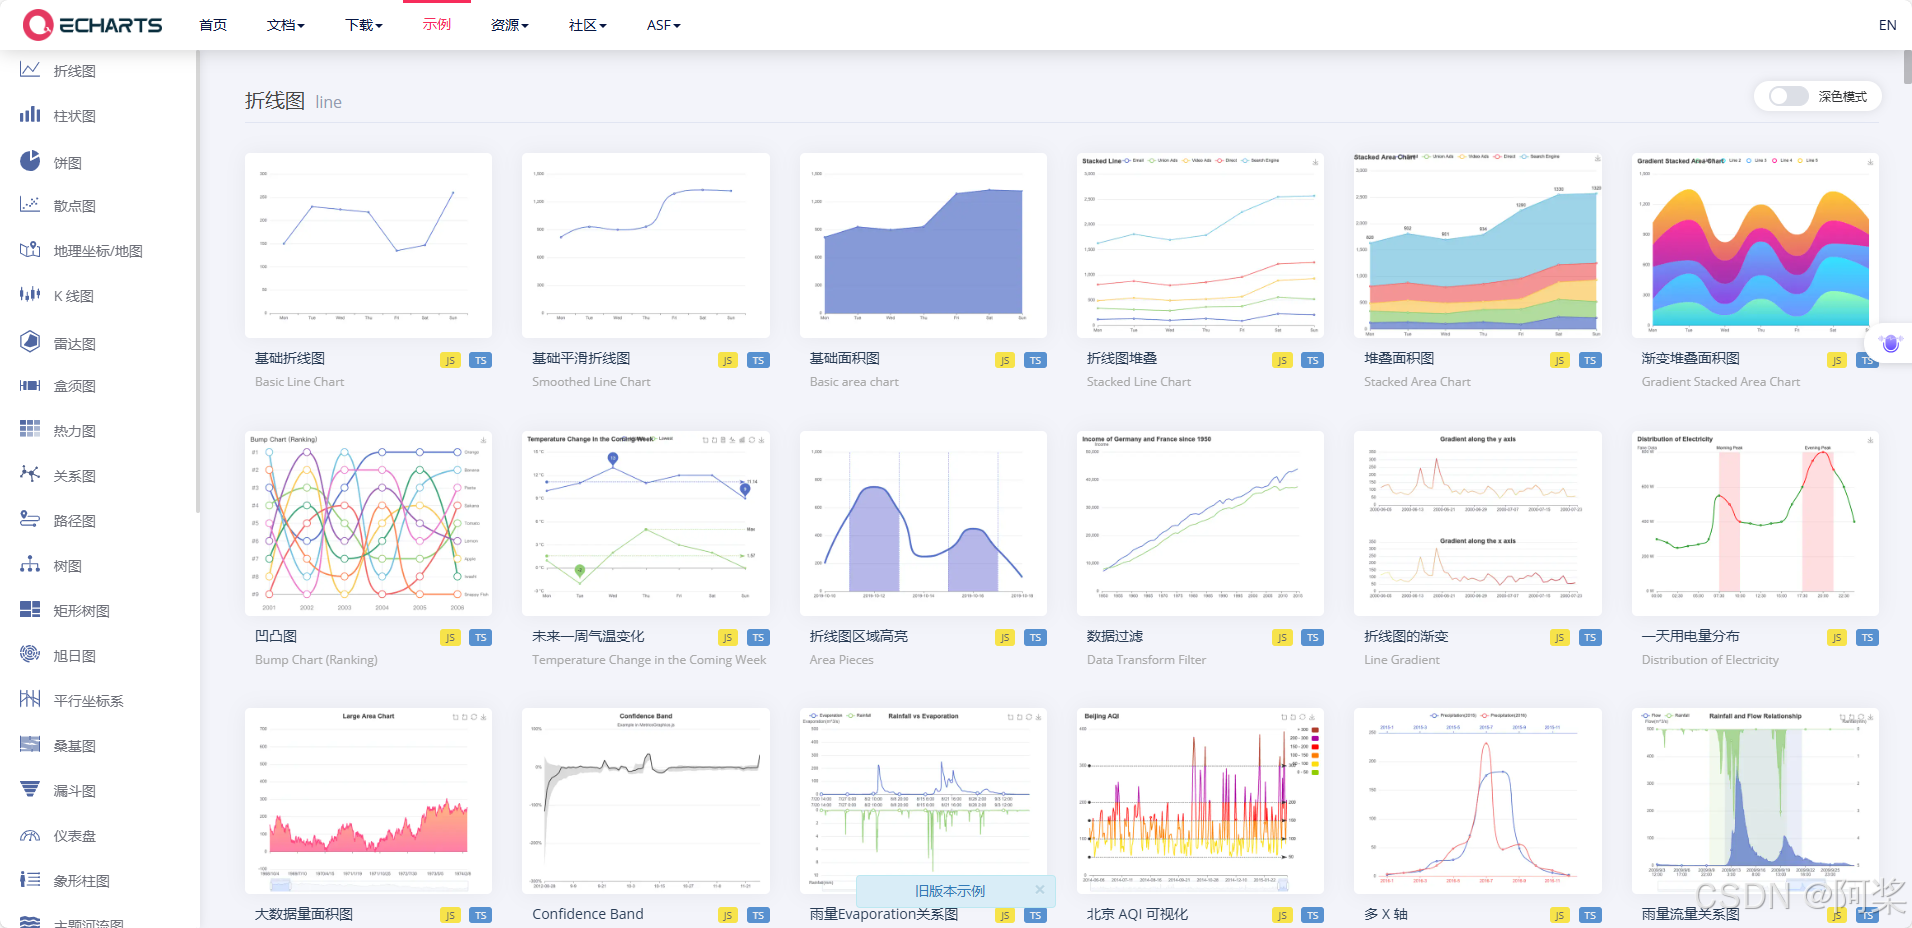Enable 深色模式 dark mode switch
1912x928 pixels.
1786,96
